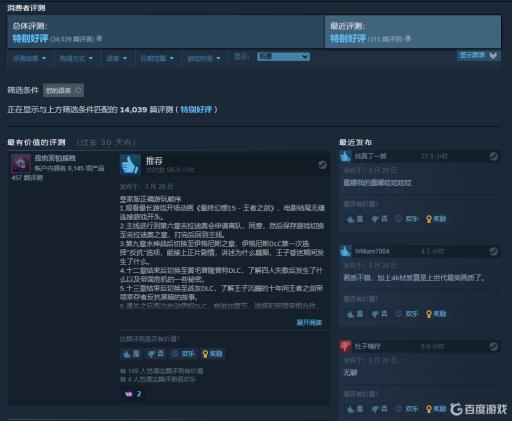Open the William7004 username link

tap(372, 251)
